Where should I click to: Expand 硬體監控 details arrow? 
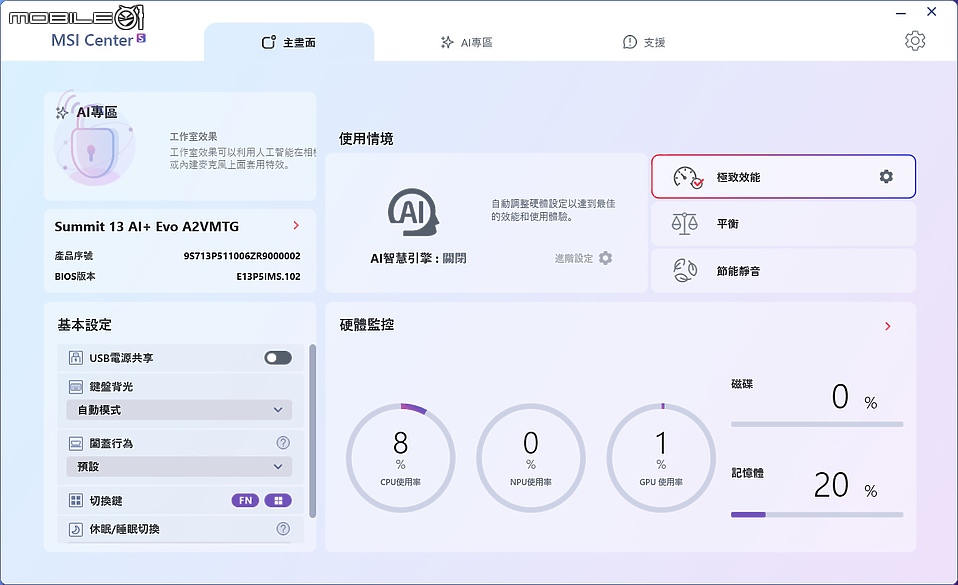tap(888, 326)
